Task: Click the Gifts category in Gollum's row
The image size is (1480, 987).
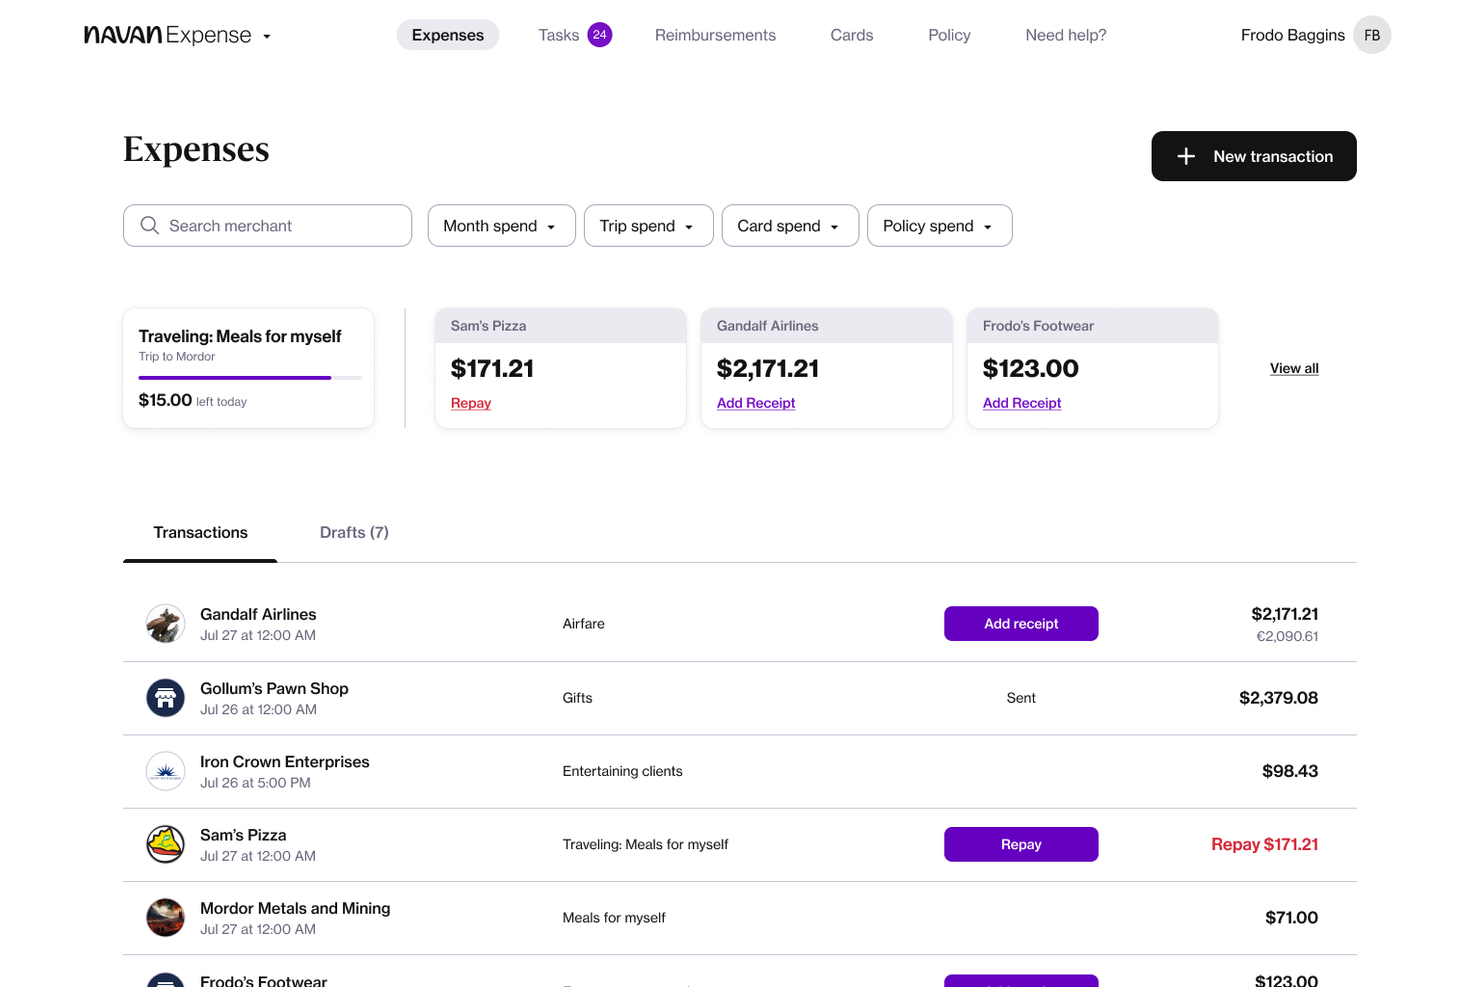Action: pyautogui.click(x=578, y=698)
